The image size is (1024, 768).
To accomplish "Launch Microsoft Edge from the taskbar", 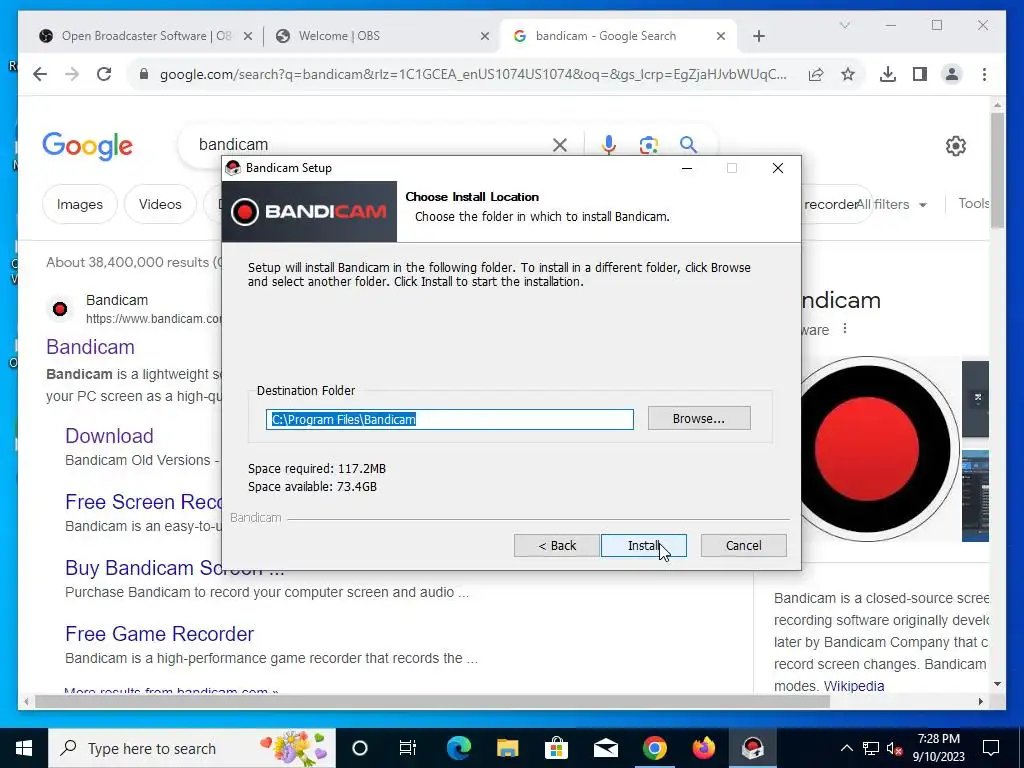I will coord(458,748).
